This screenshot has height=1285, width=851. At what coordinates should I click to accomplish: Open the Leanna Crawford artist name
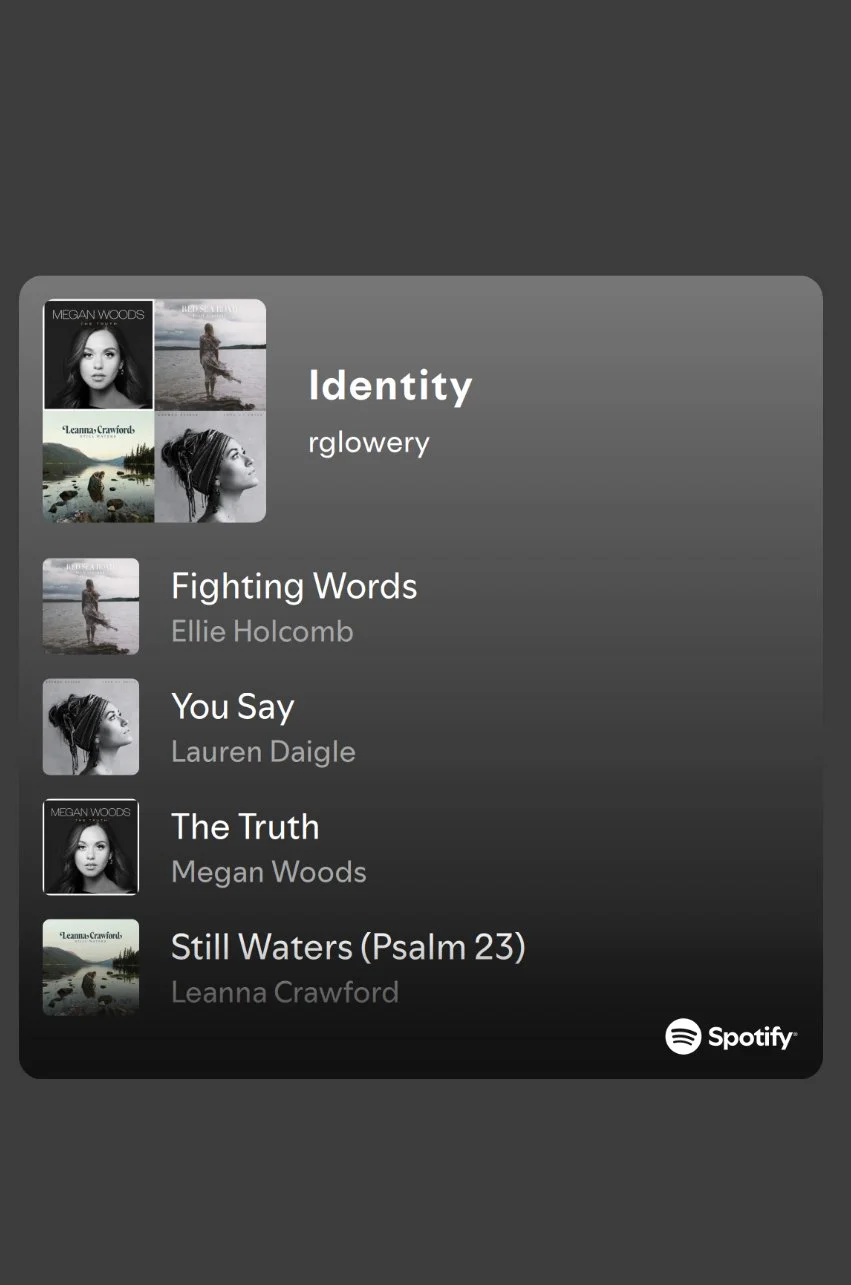pyautogui.click(x=285, y=992)
